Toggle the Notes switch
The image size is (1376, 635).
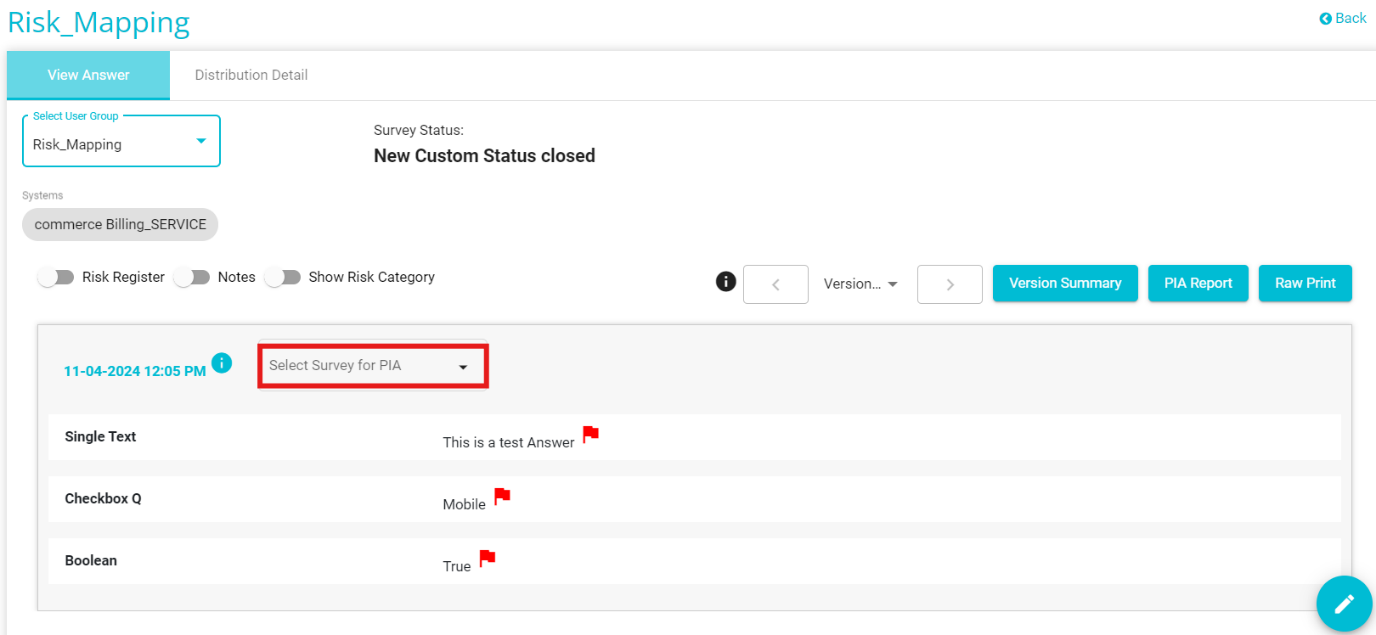tap(192, 277)
